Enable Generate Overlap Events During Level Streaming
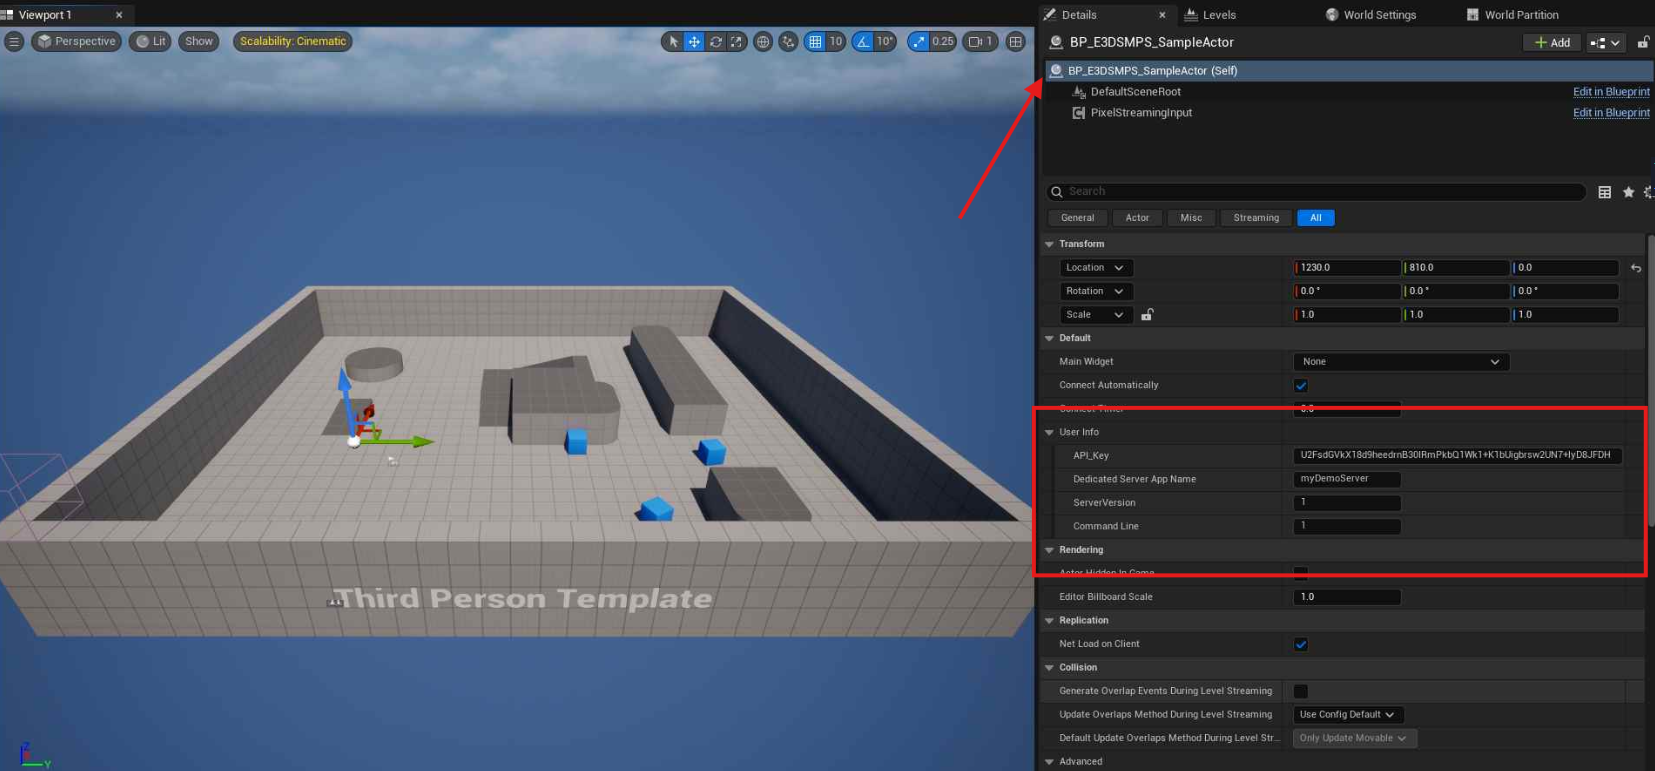The image size is (1655, 771). click(x=1301, y=691)
